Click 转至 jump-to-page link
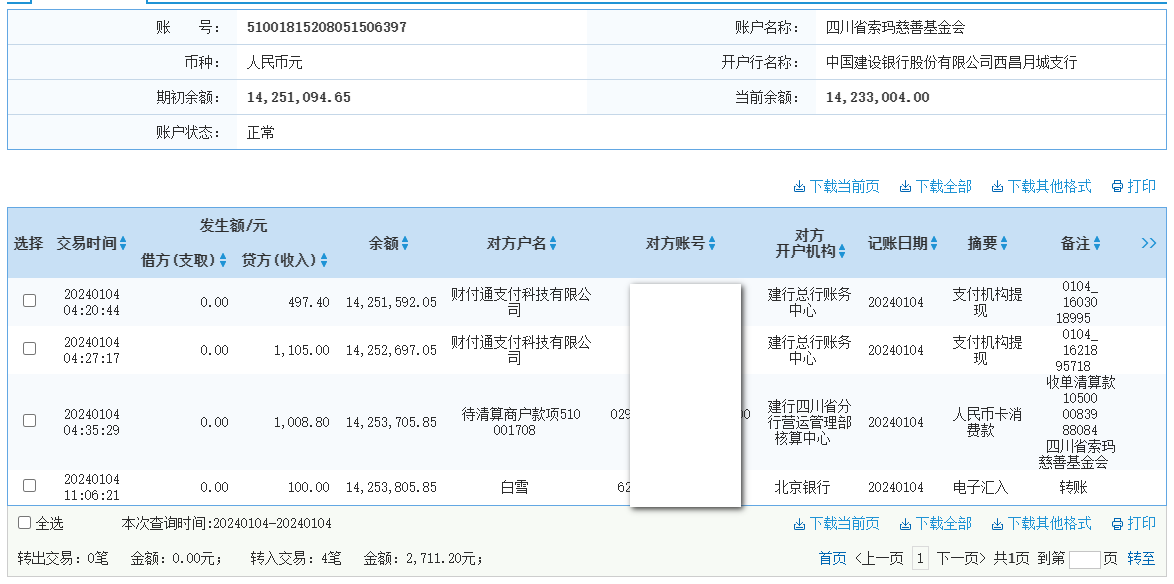This screenshot has height=584, width=1174. 1141,559
